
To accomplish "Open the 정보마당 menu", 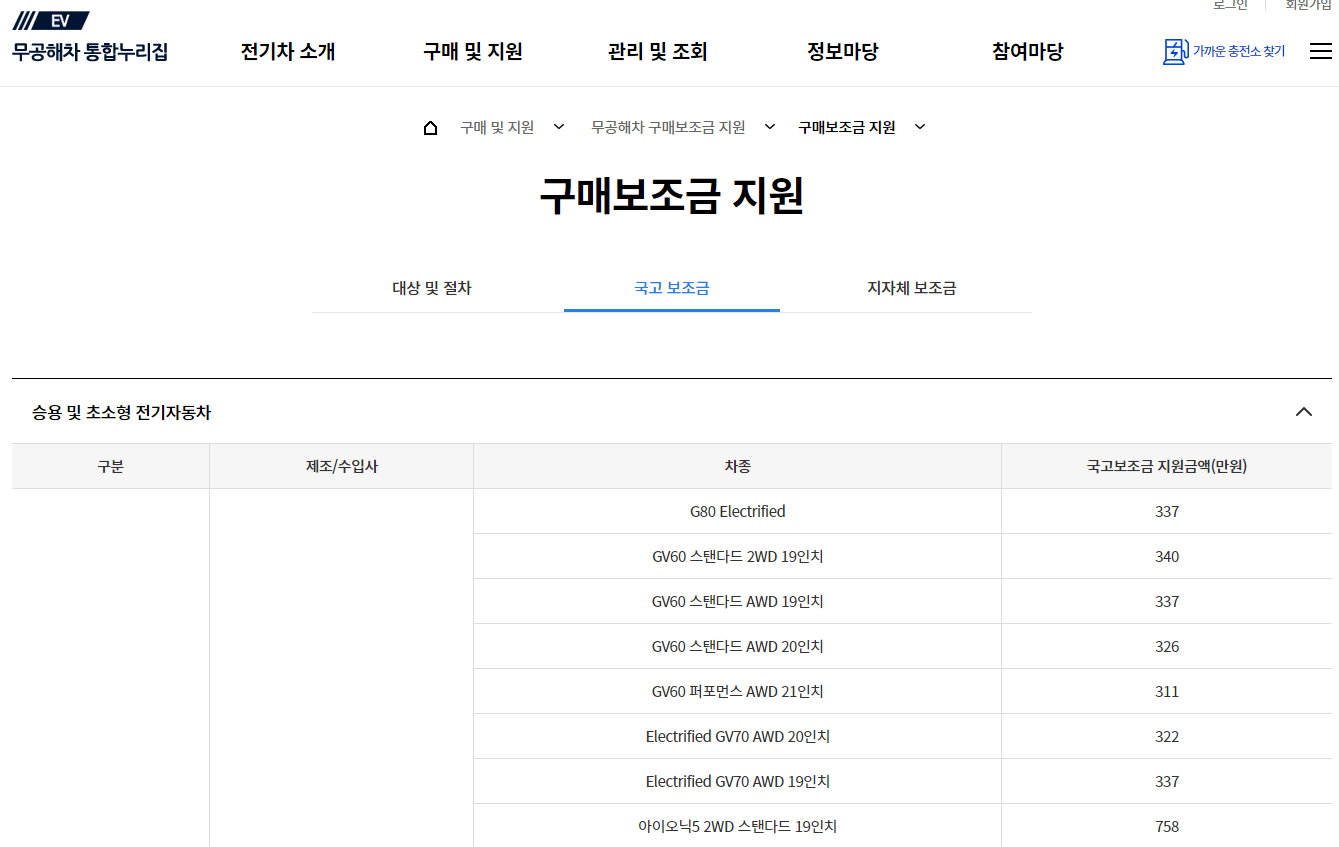I will tap(842, 52).
